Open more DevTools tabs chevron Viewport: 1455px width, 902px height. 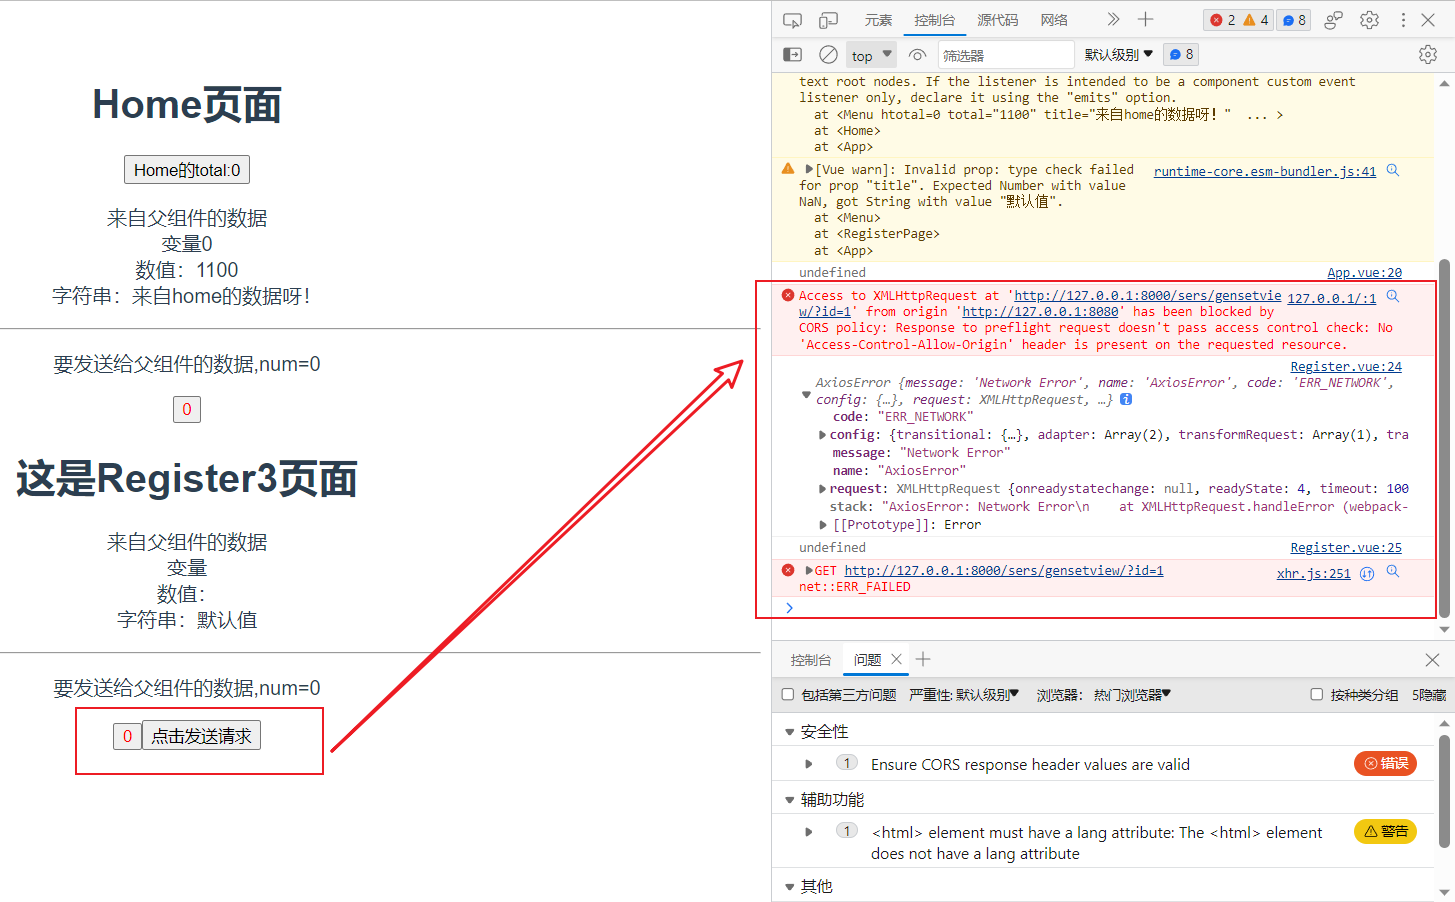coord(1113,20)
